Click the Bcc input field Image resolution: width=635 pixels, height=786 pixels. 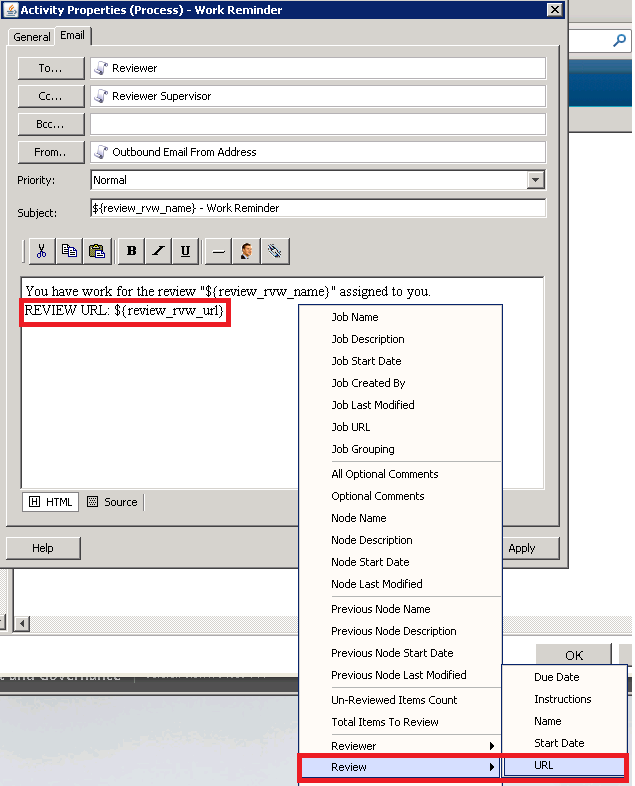[317, 124]
